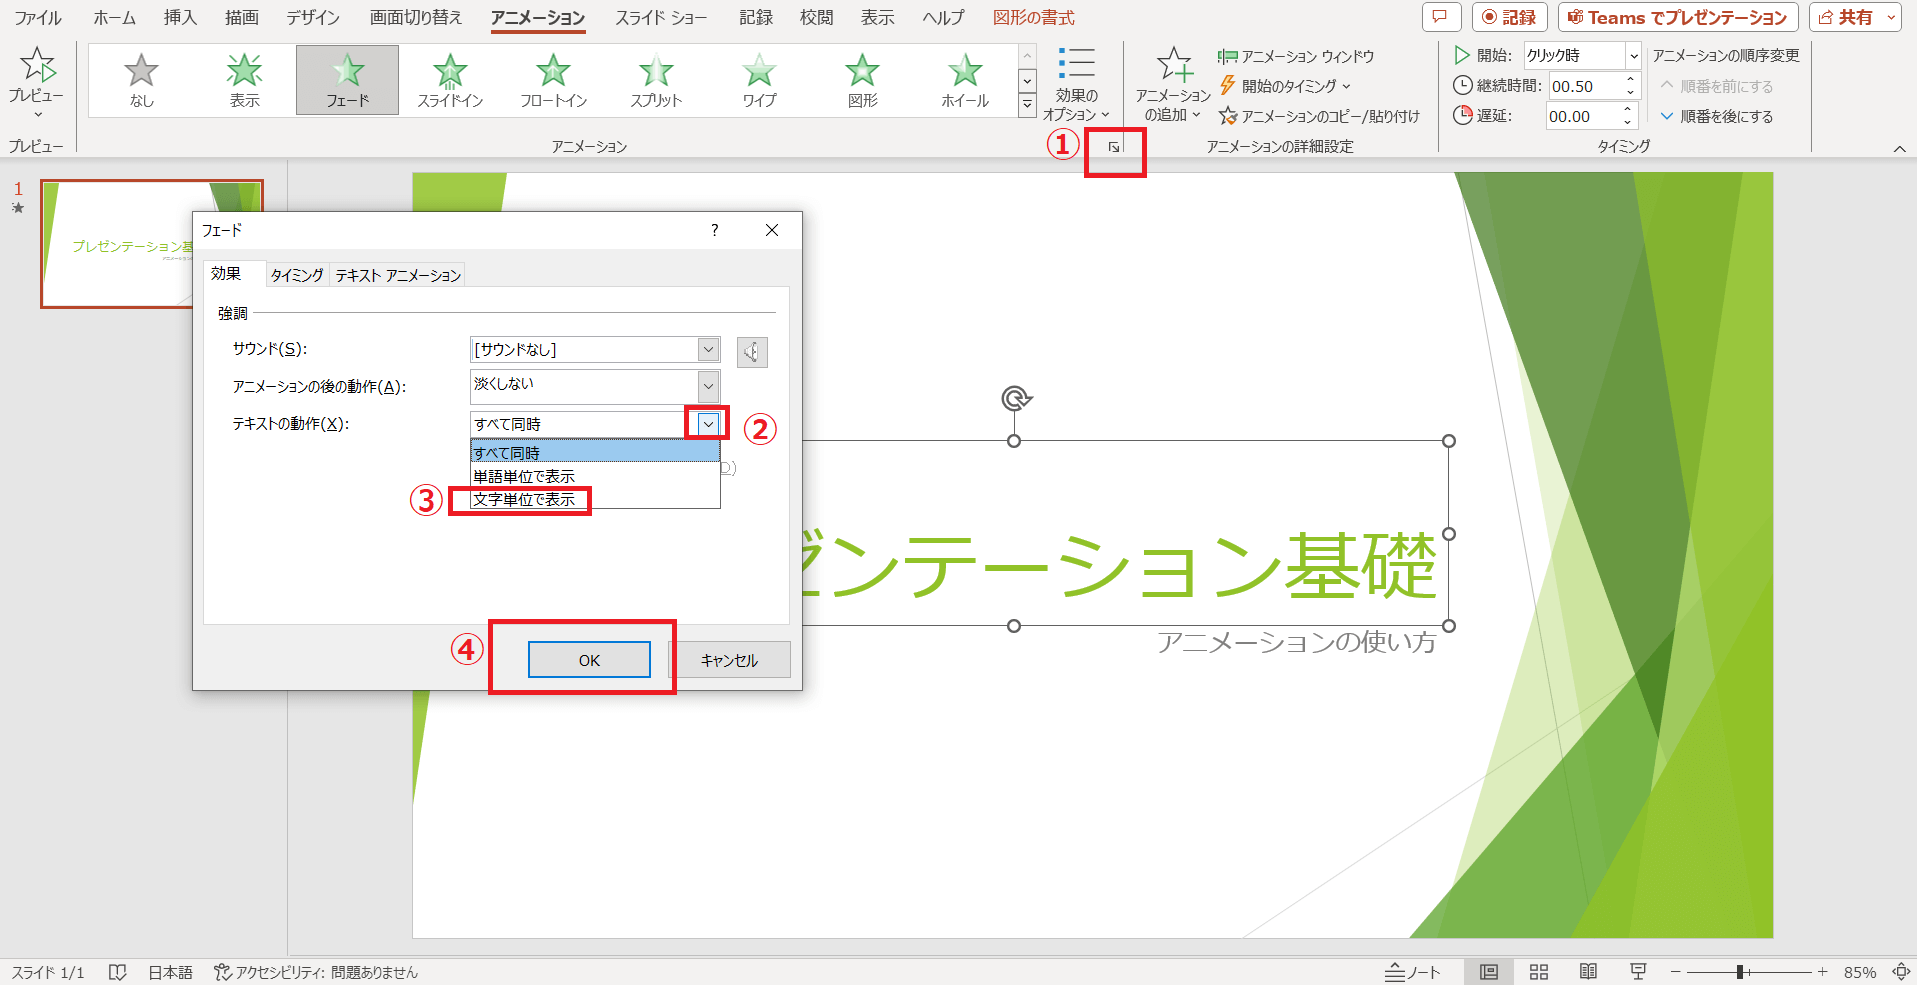Click the rotation handle above title box
The height and width of the screenshot is (985, 1917).
tap(1016, 399)
